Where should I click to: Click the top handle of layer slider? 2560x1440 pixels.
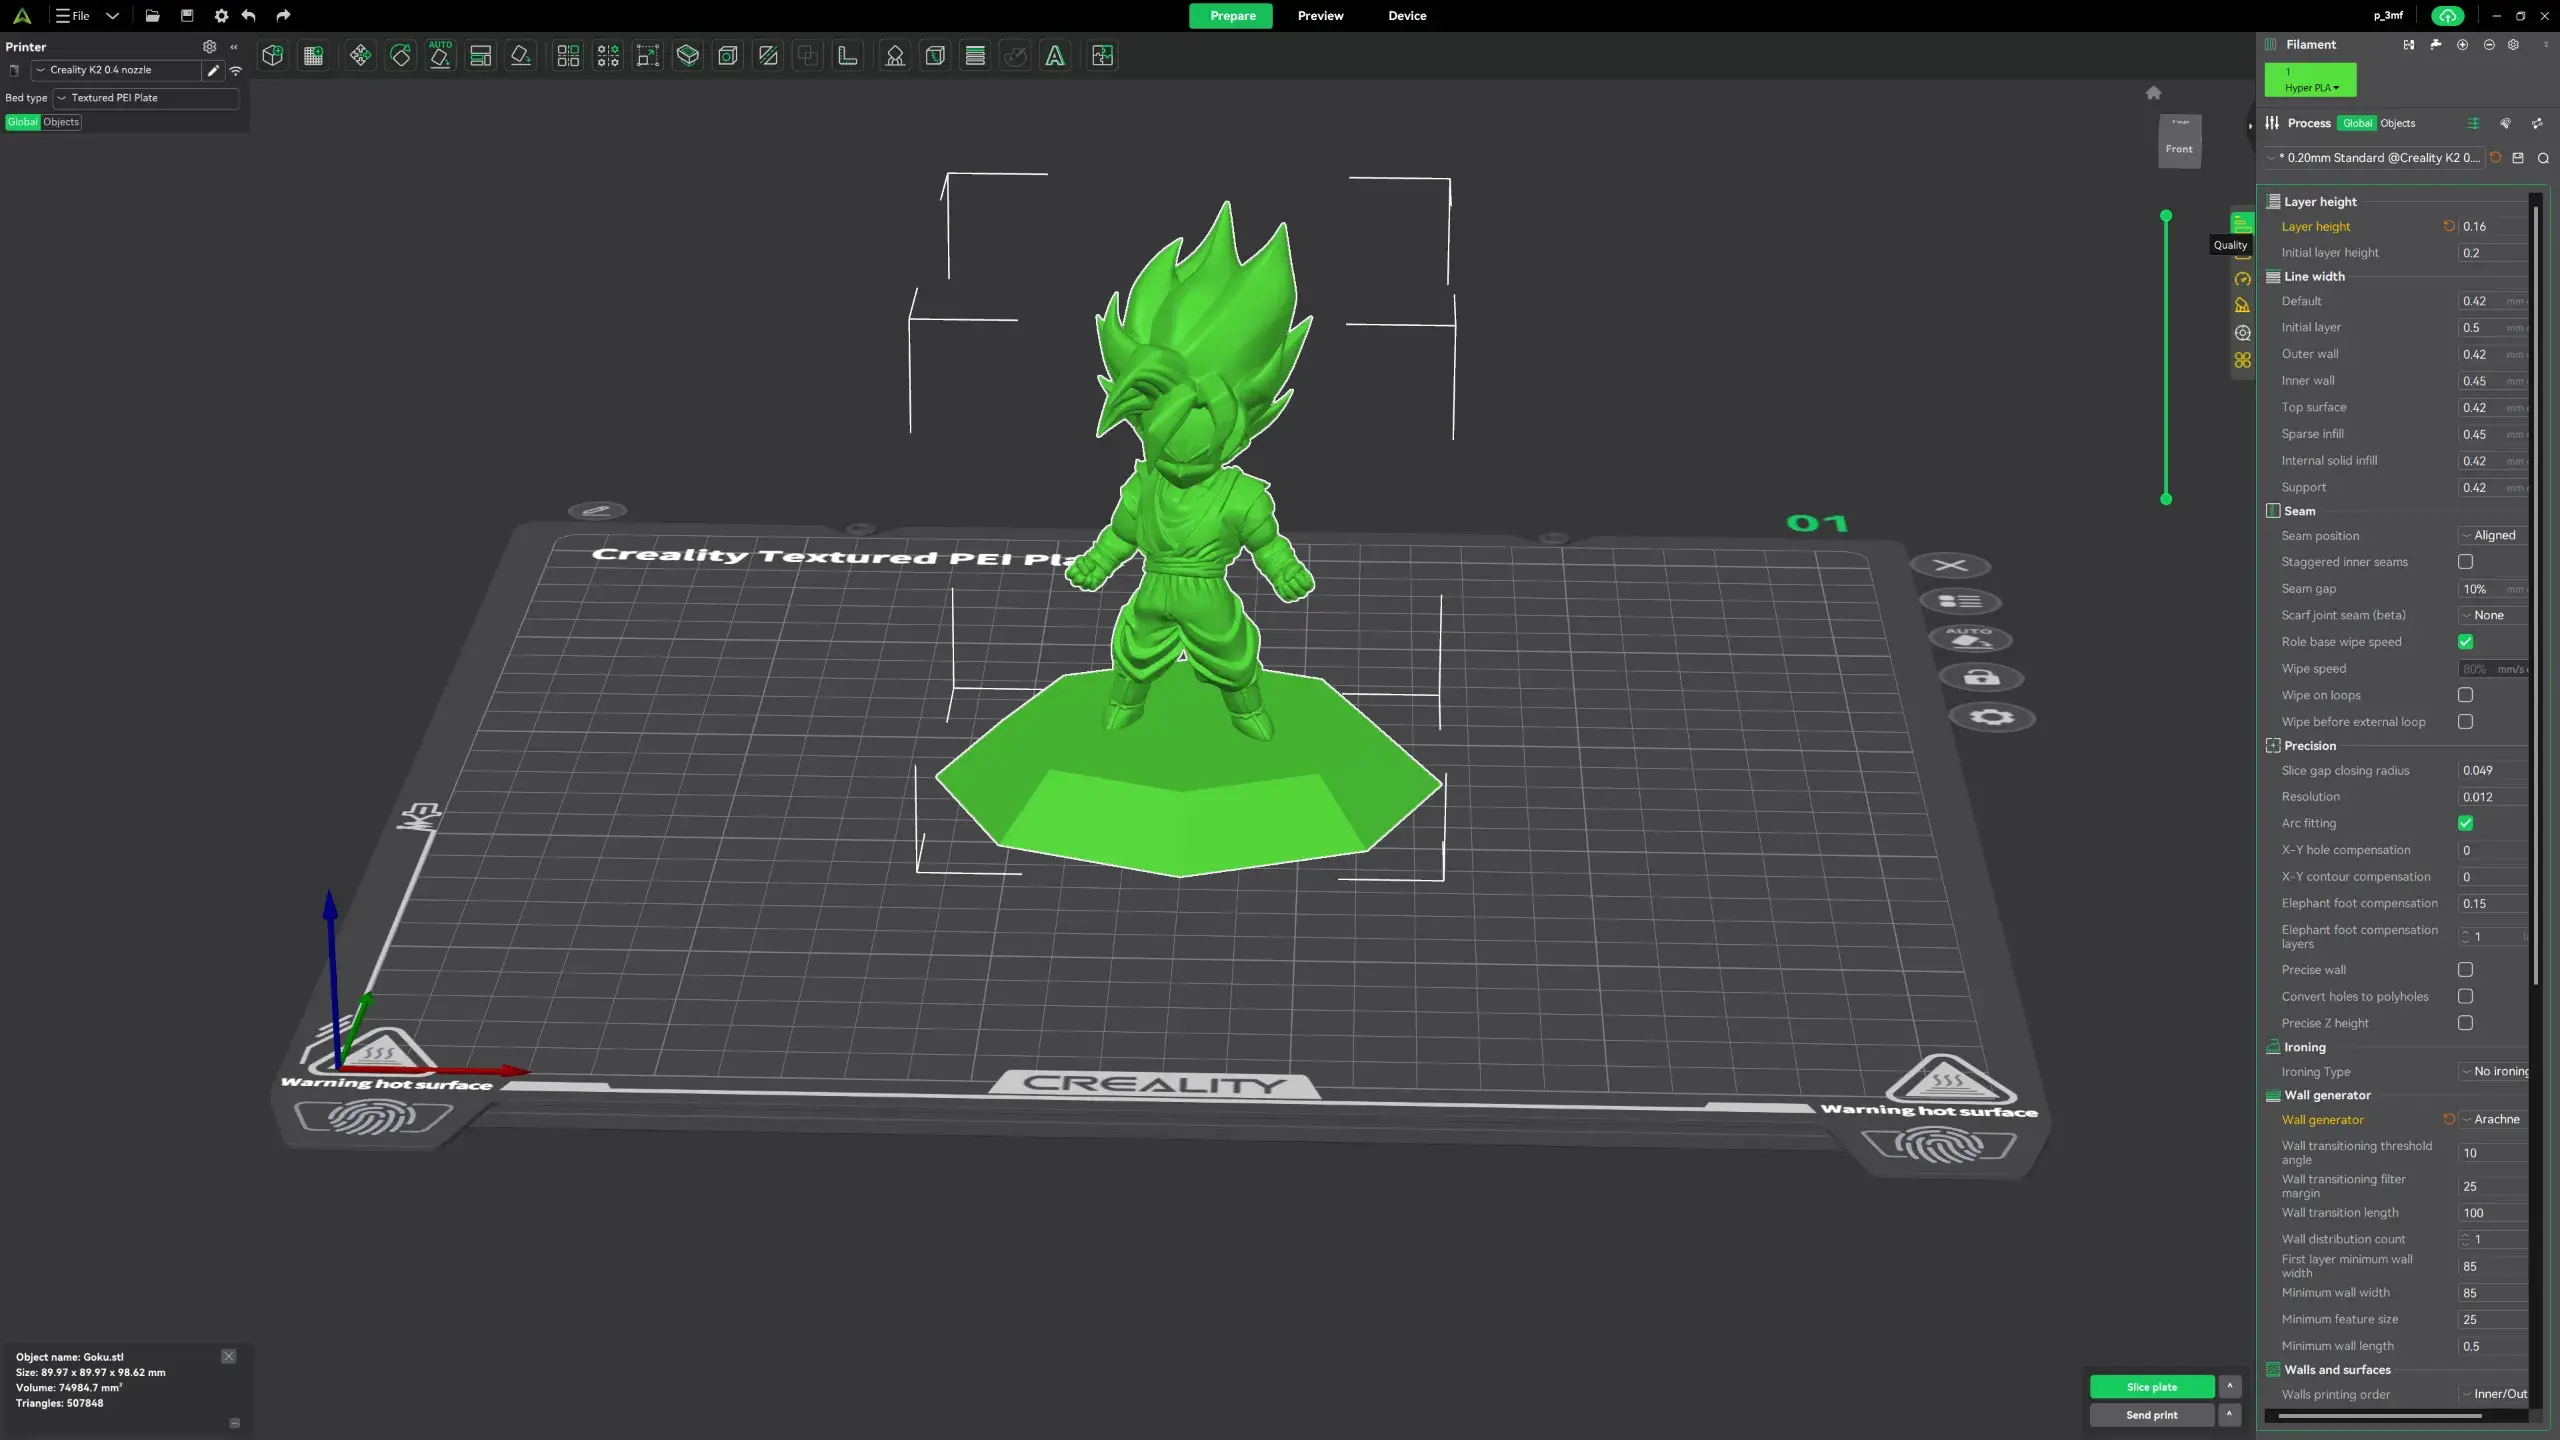(2166, 216)
